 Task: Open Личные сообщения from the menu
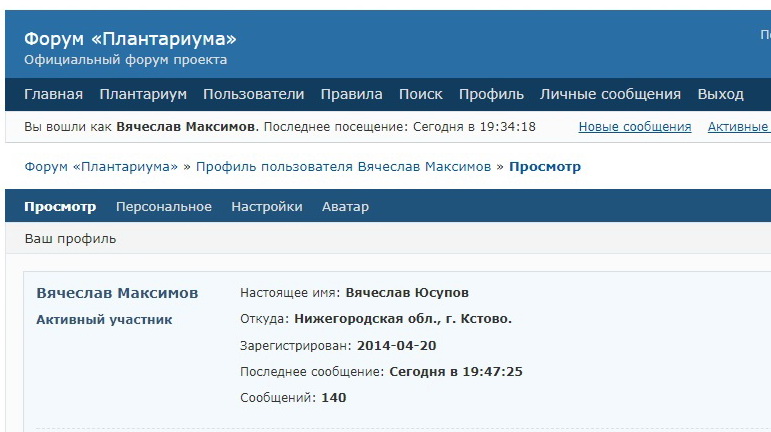coord(610,94)
